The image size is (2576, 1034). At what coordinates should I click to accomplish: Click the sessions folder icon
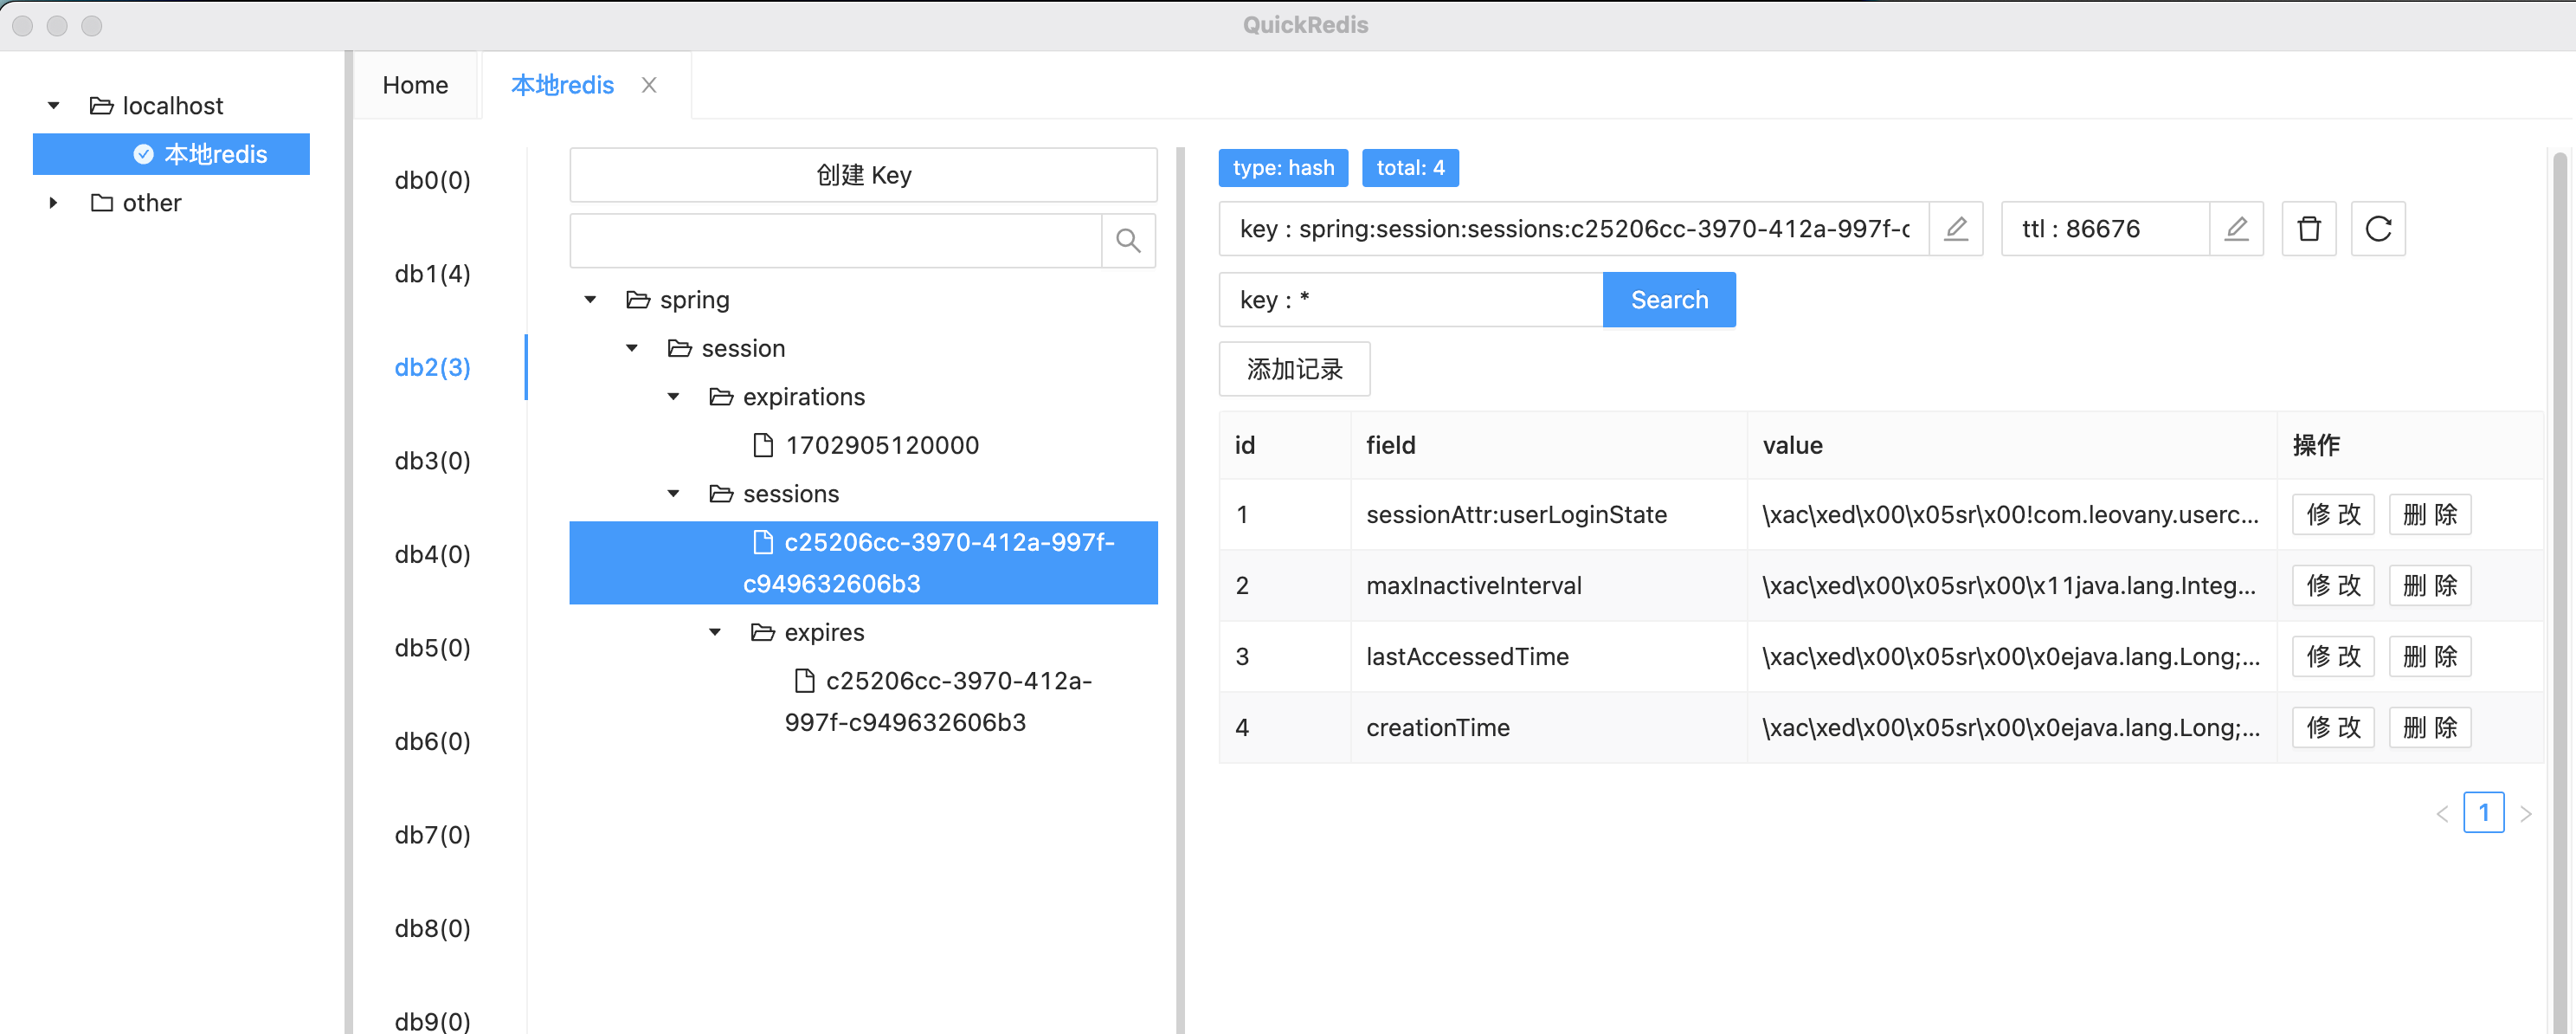click(x=721, y=494)
